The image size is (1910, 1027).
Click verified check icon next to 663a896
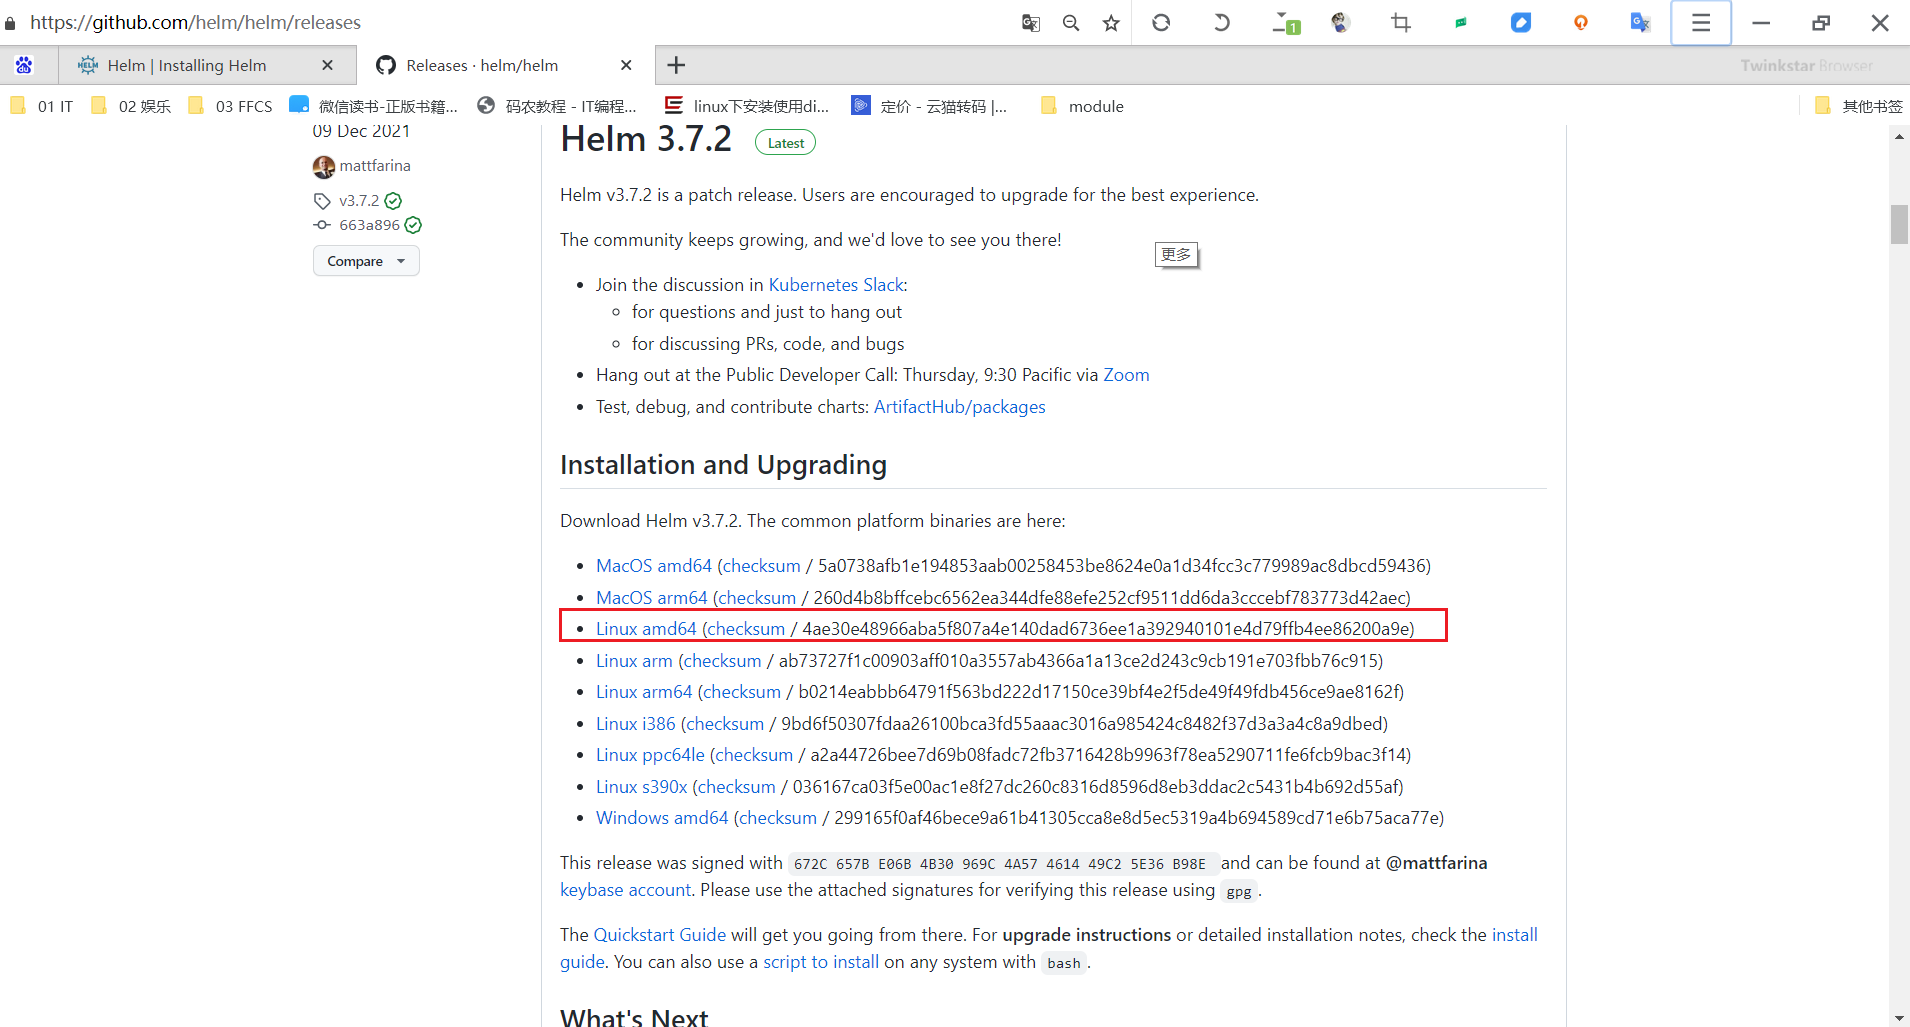[413, 225]
